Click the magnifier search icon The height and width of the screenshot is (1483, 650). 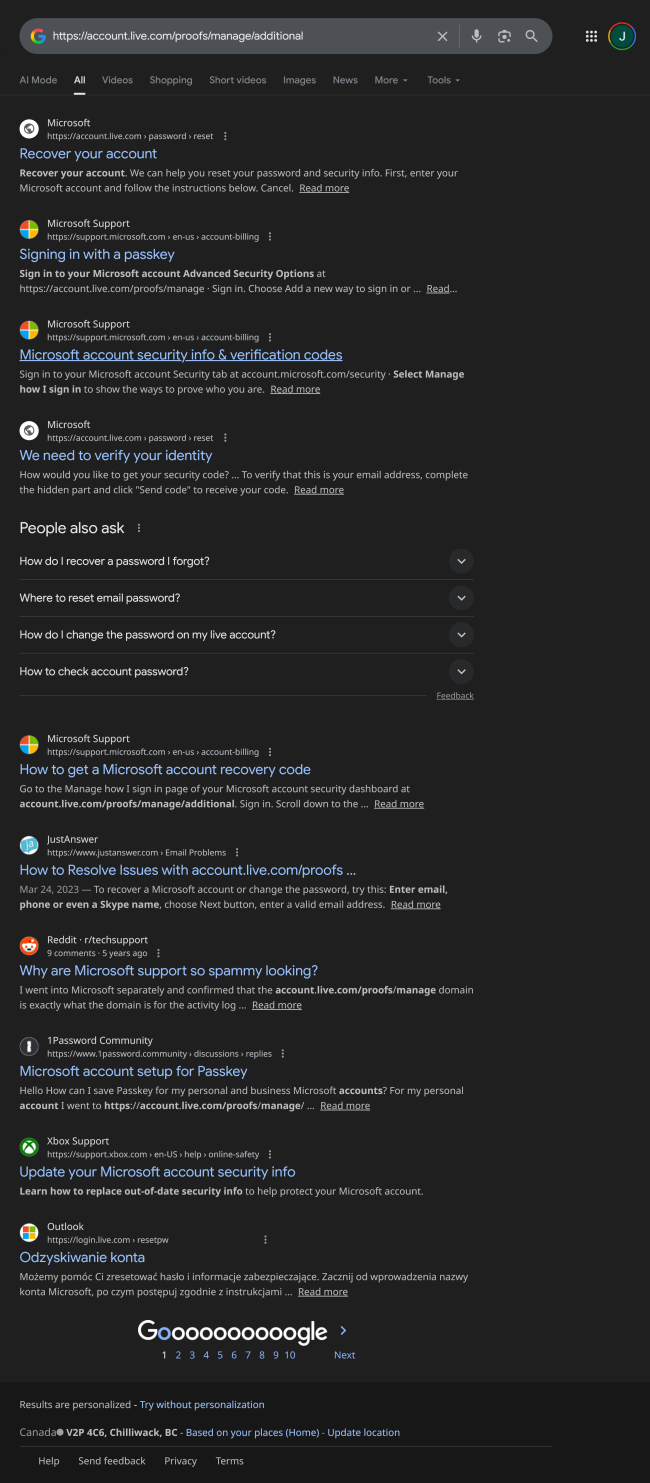click(532, 36)
